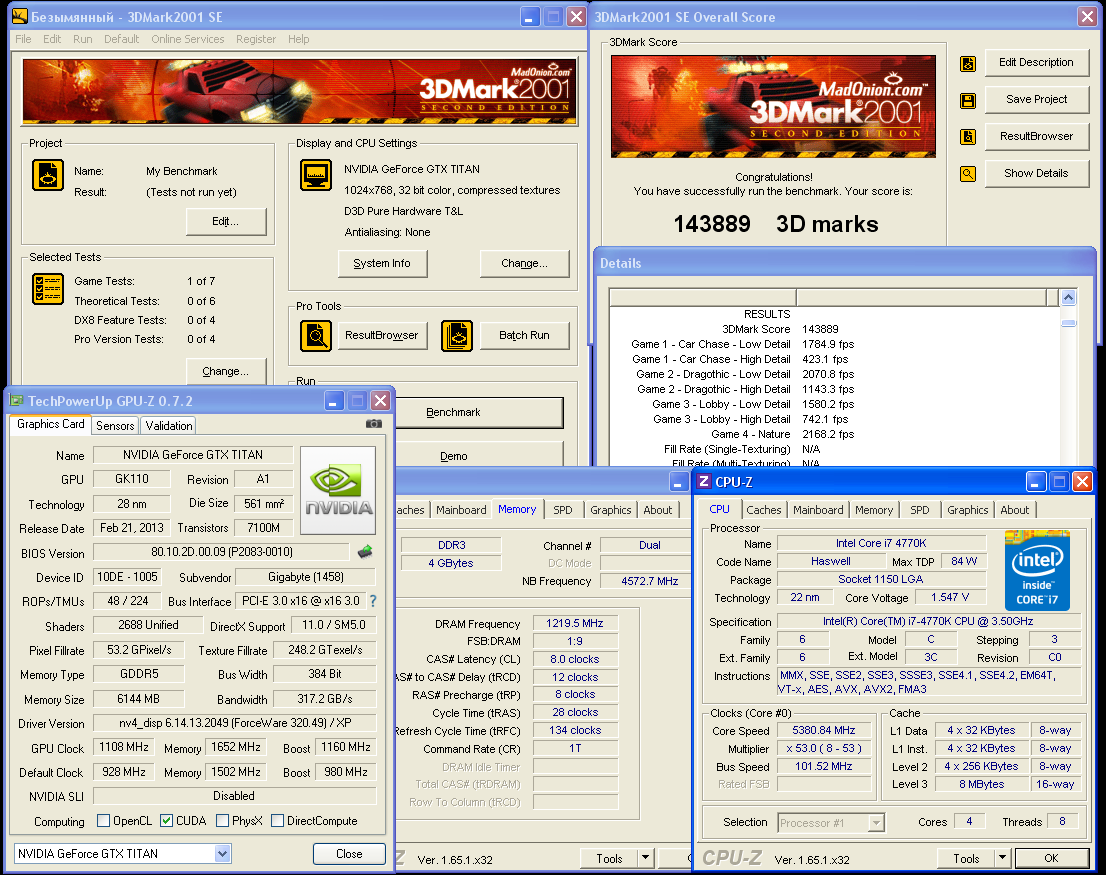
Task: Click the Show Details button
Action: tap(1037, 173)
